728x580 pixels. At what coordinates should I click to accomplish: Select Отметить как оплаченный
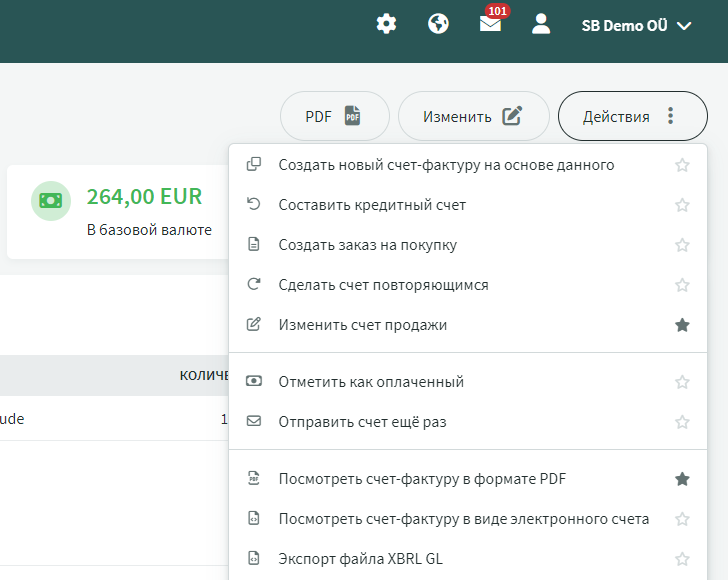click(x=468, y=382)
